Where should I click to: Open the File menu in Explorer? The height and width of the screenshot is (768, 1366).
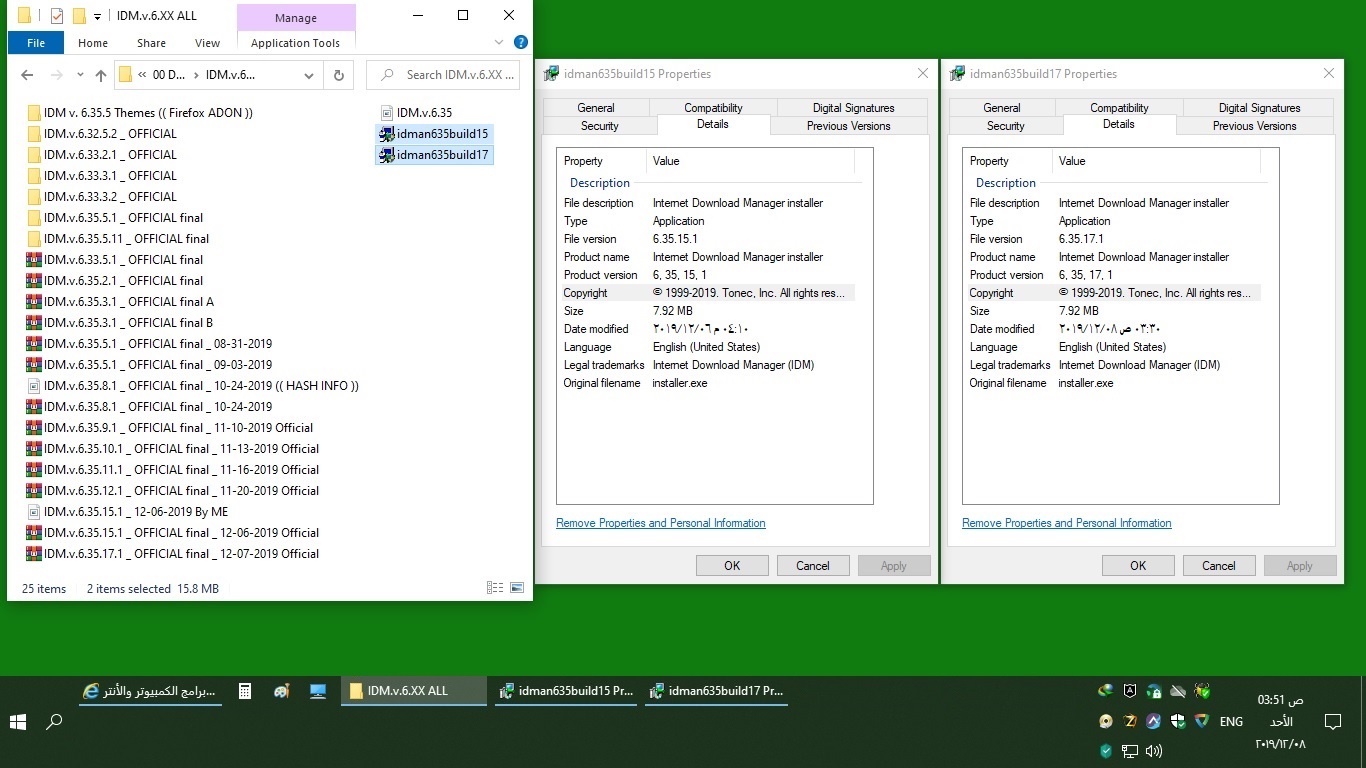[36, 43]
